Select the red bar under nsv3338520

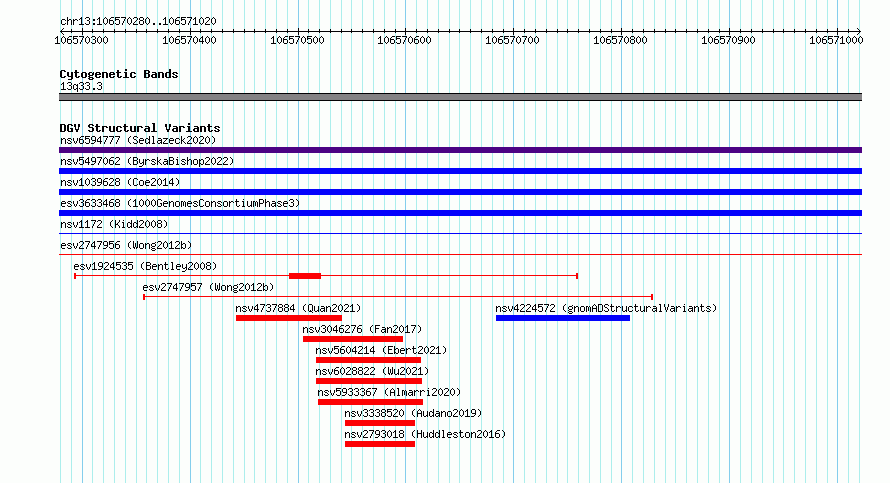[380, 423]
